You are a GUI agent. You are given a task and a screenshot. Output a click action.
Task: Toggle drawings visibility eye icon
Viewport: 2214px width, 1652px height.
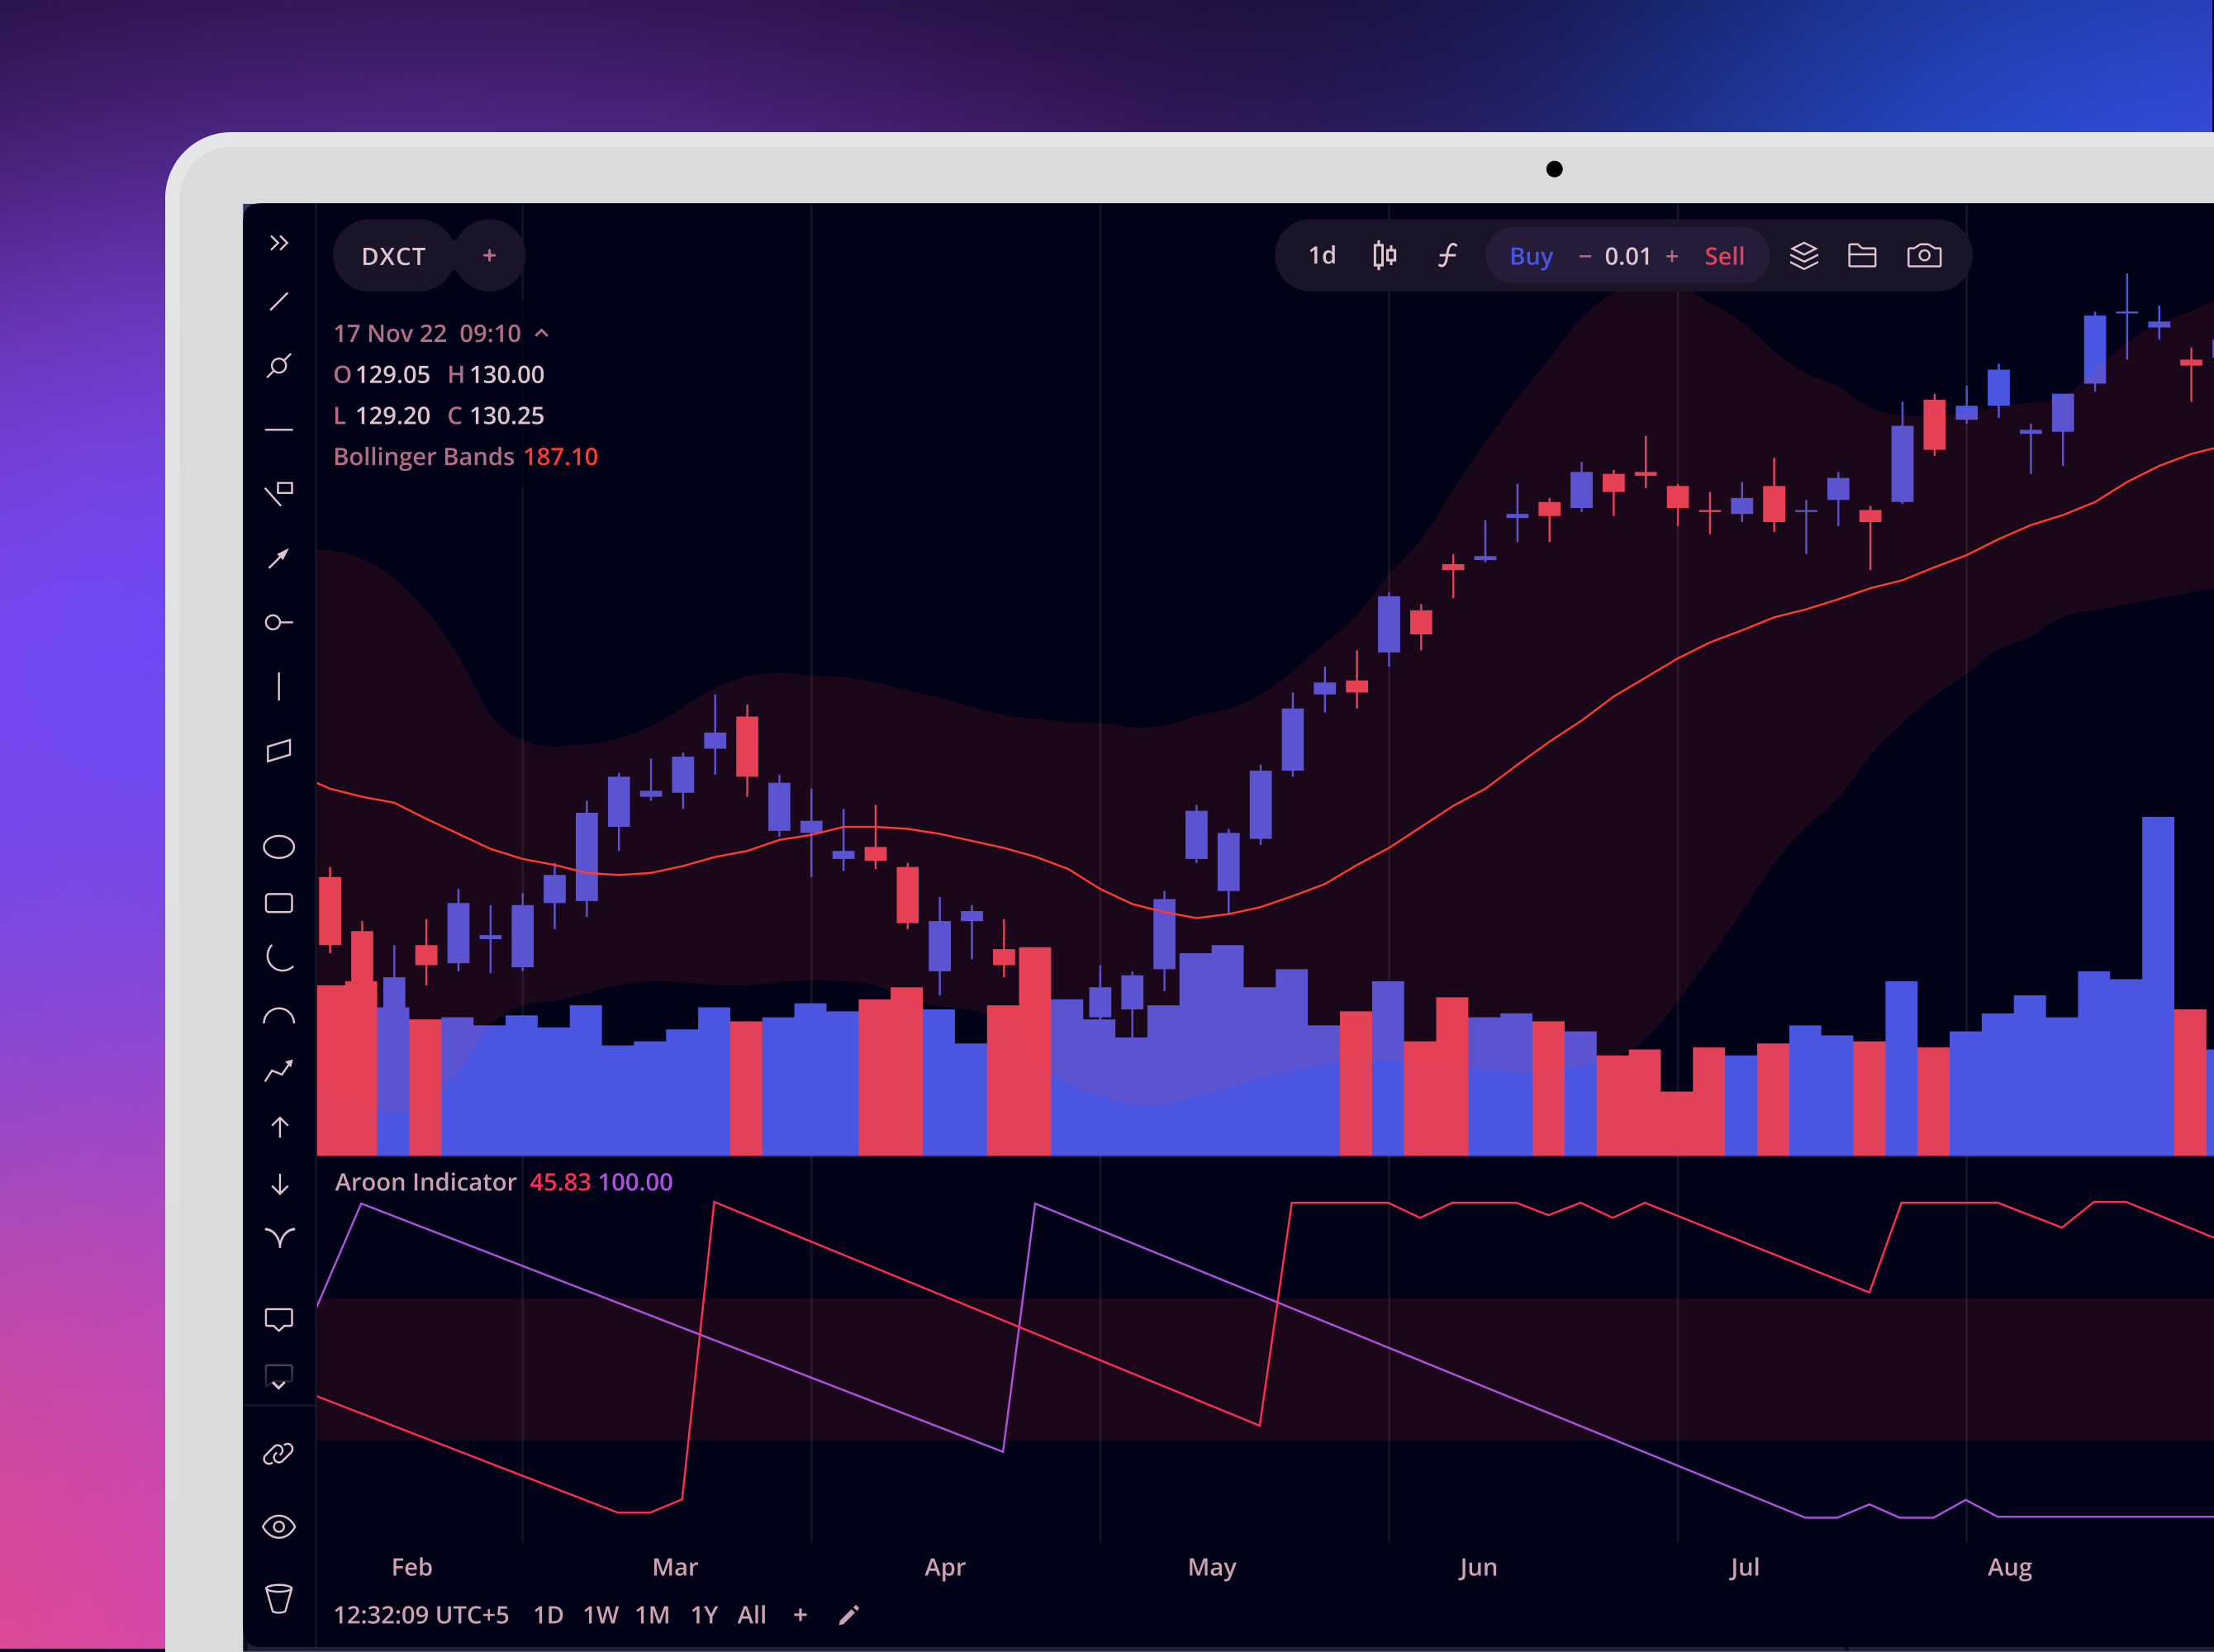(x=279, y=1527)
